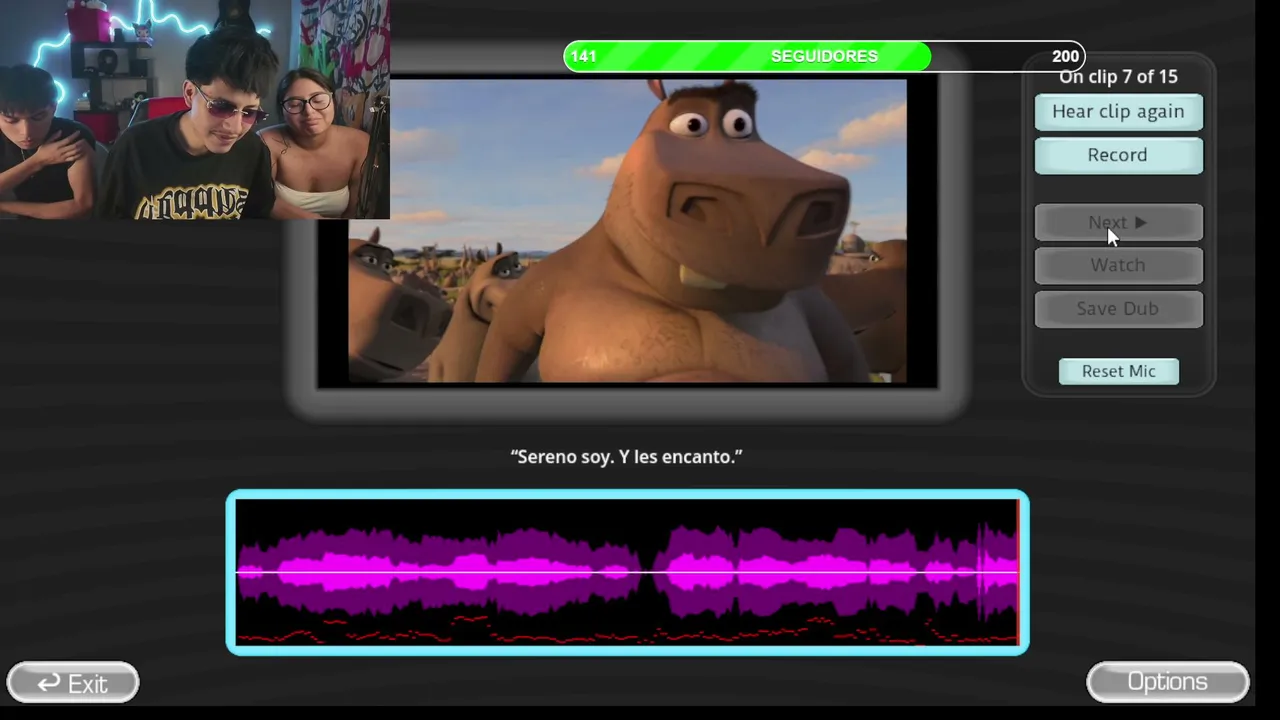Click the Hear clip again button

click(x=1118, y=112)
